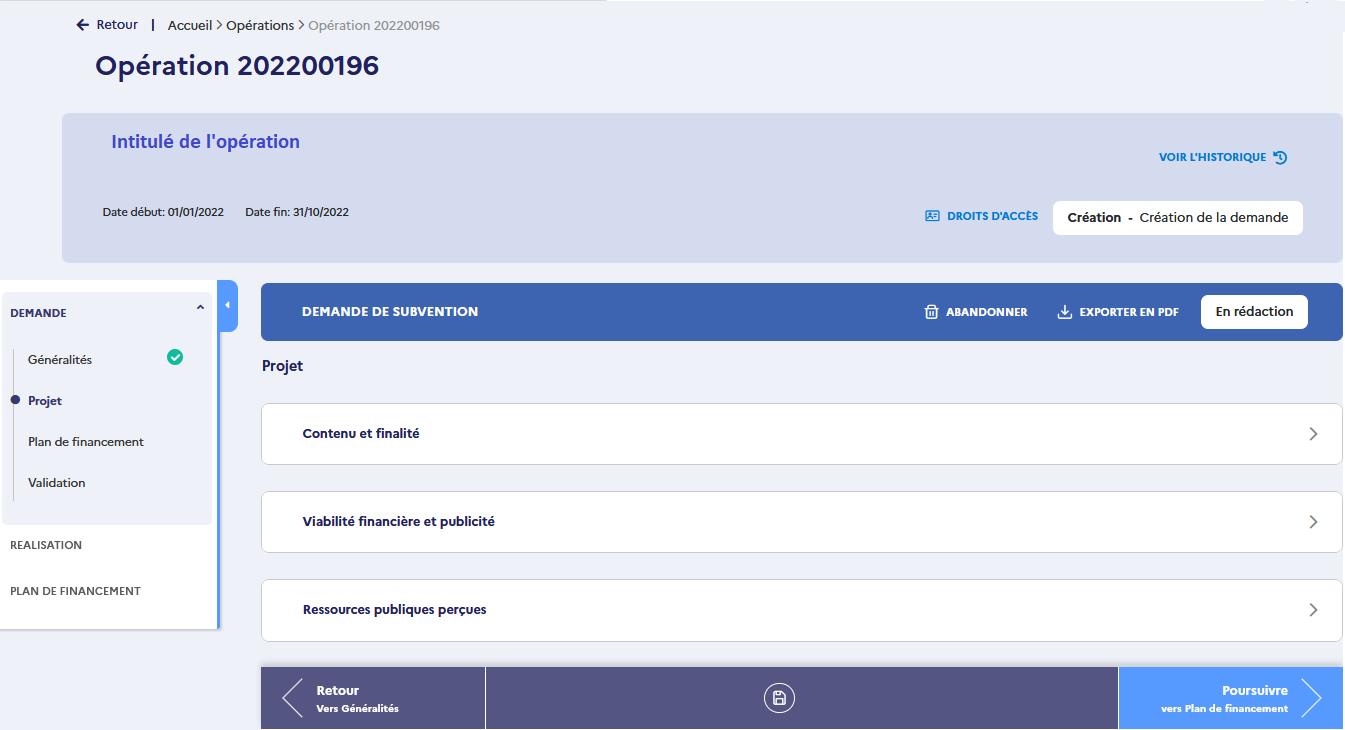This screenshot has height=730, width=1345.
Task: Click the Intitulé de l'opération title
Action: pos(205,142)
